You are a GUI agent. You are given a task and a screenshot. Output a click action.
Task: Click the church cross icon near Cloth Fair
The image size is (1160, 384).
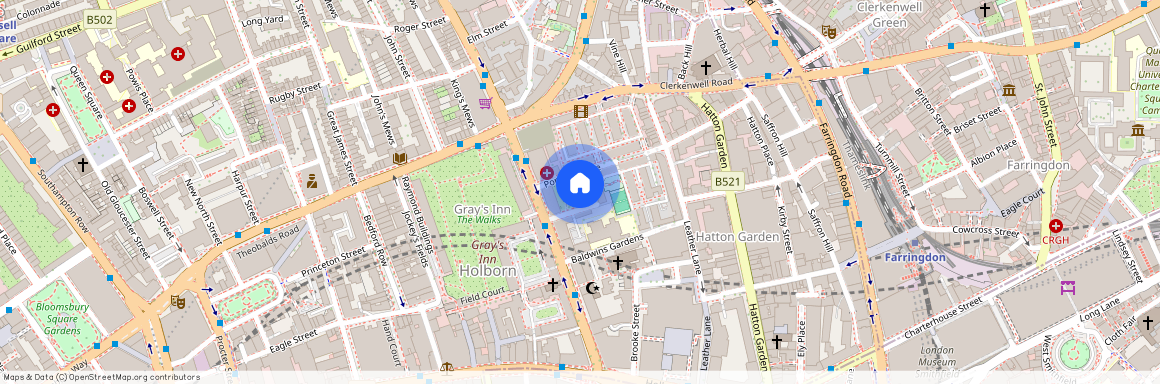point(1147,322)
